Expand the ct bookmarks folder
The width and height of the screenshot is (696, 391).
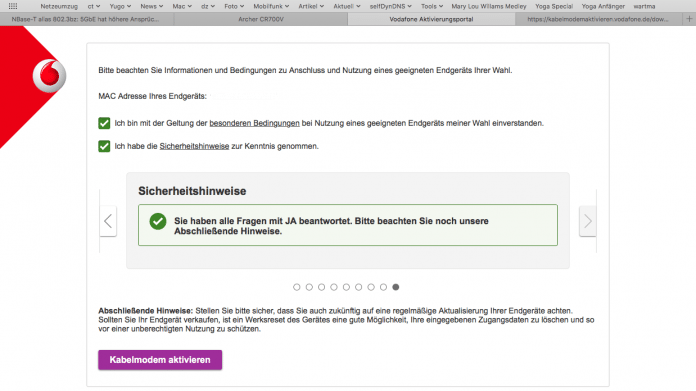click(x=94, y=6)
